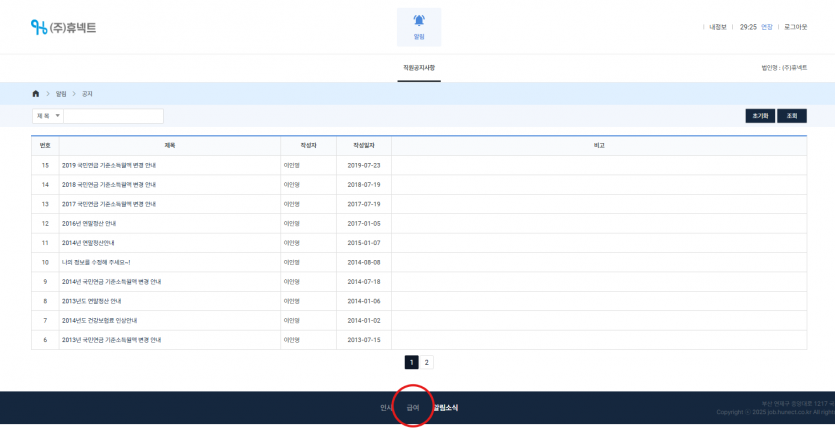Click the 휴넥트 company logo
Image resolution: width=835 pixels, height=428 pixels.
[x=63, y=27]
